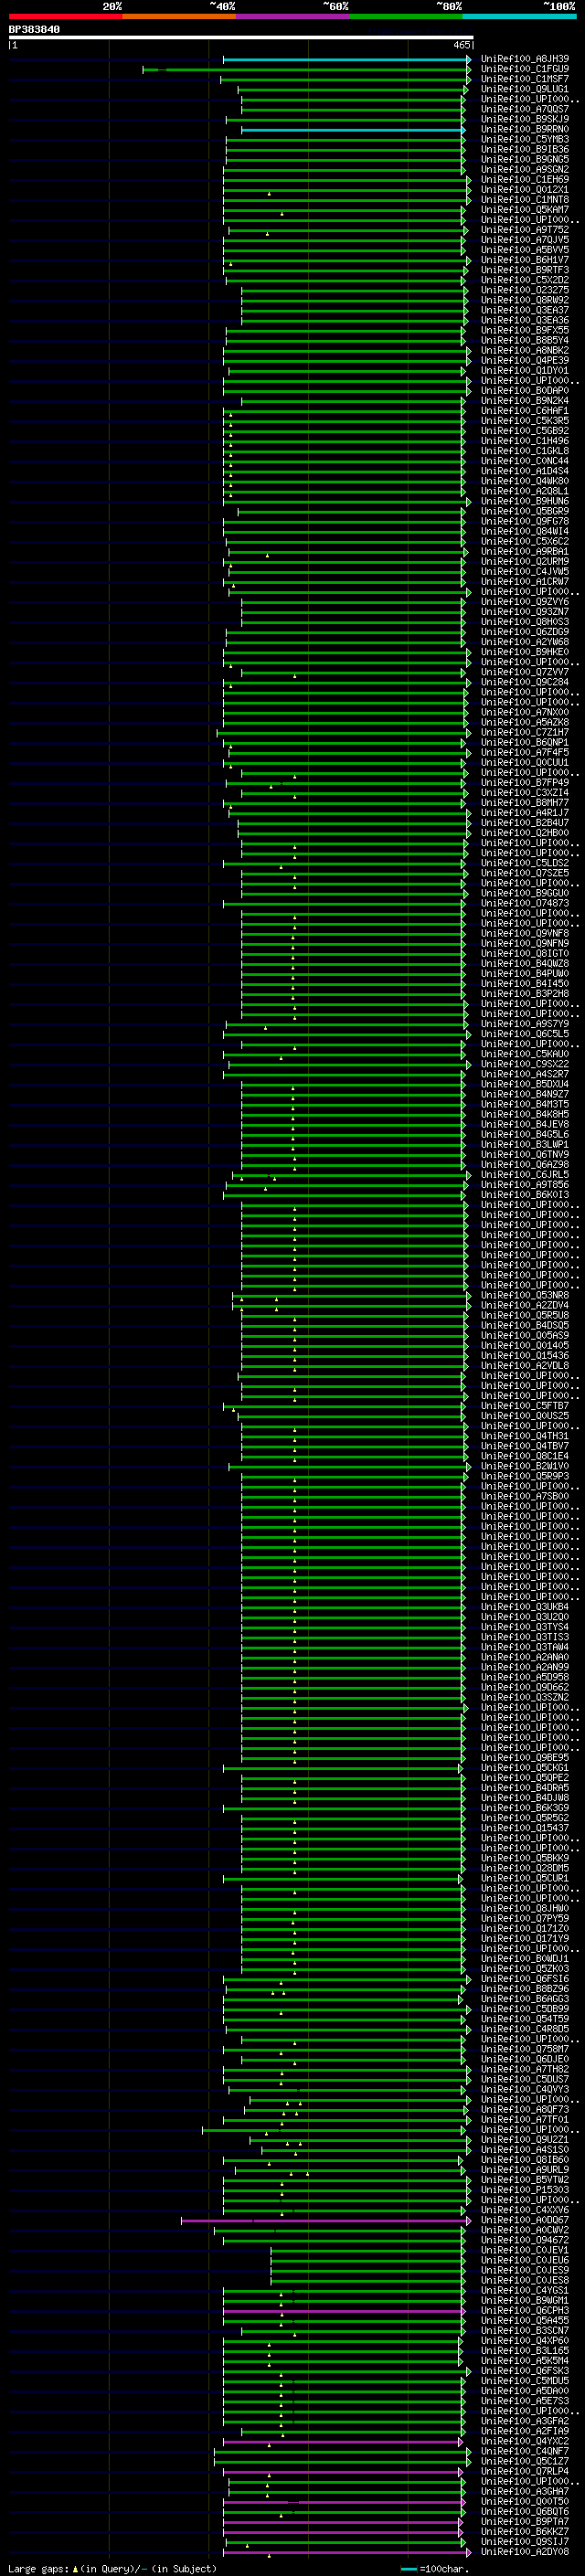Open hit UniRef100_C1MSF7
The height and width of the screenshot is (2576, 585).
(525, 79)
